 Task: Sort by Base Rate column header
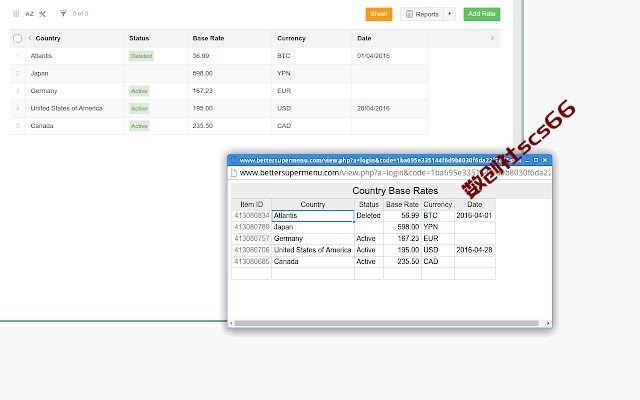[x=208, y=38]
